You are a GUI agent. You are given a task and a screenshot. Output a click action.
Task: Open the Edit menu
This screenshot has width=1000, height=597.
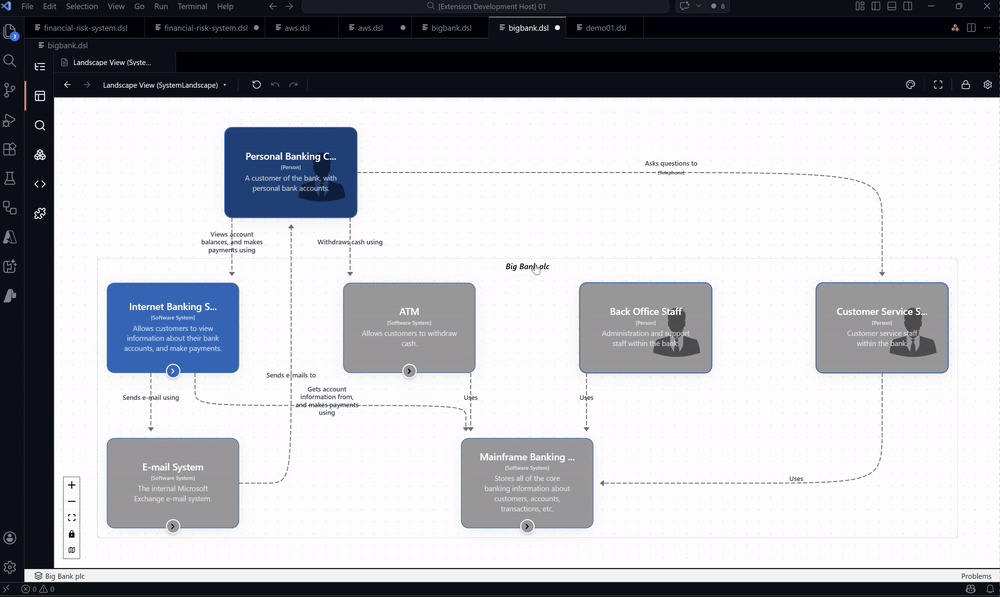50,6
